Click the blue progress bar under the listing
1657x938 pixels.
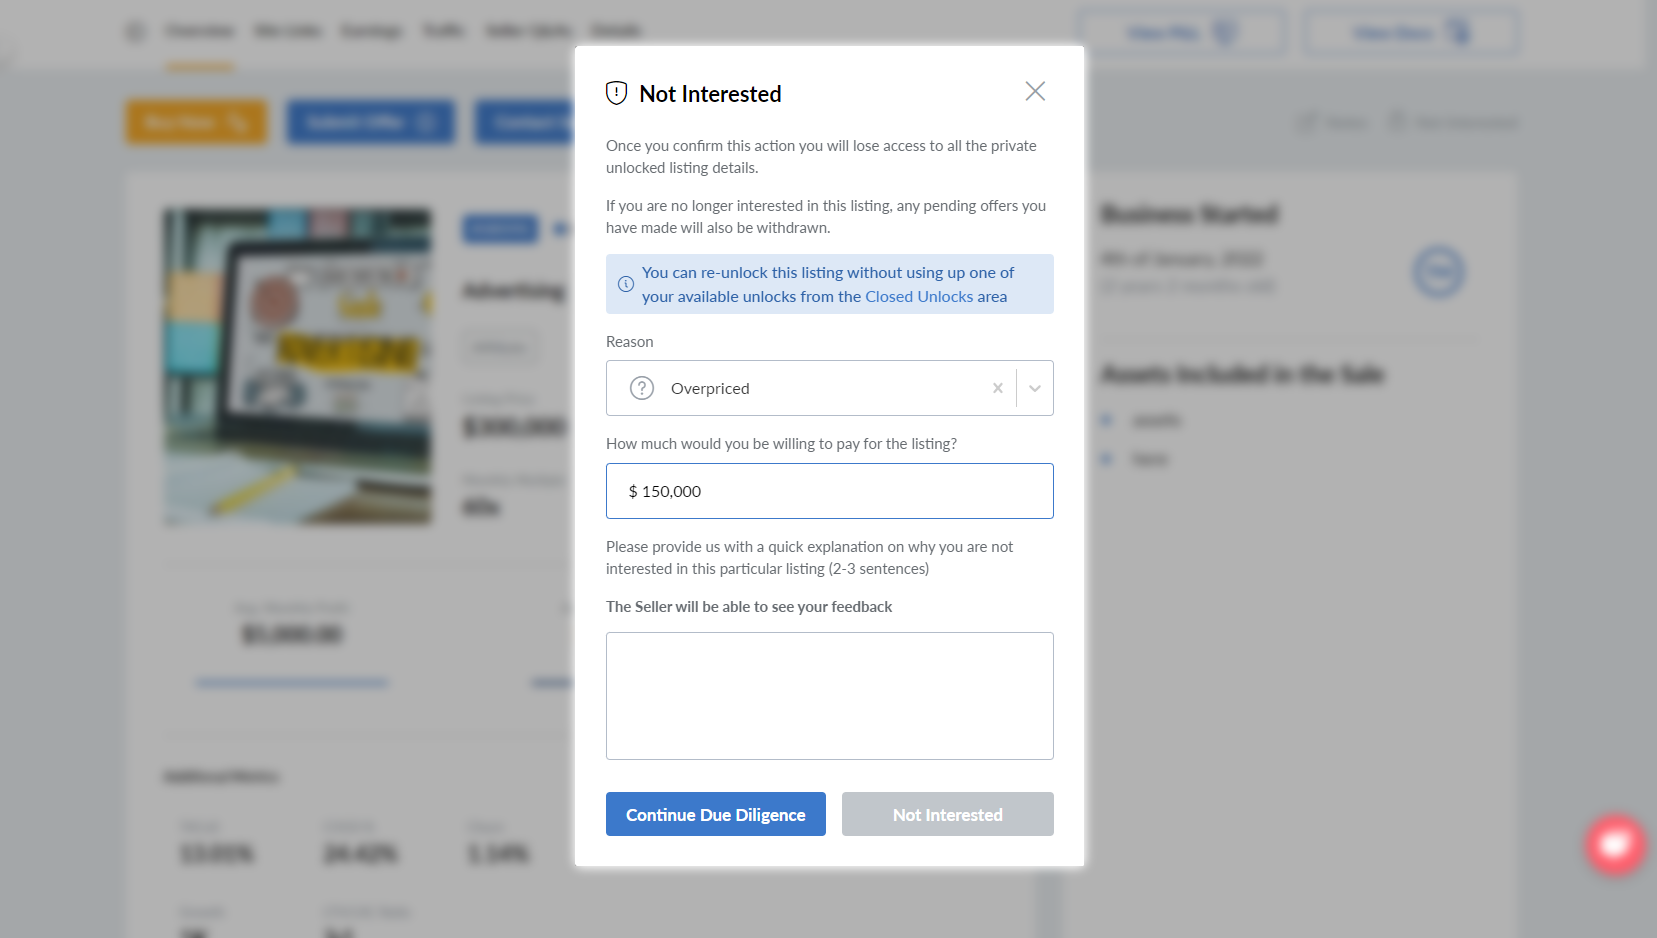(292, 683)
